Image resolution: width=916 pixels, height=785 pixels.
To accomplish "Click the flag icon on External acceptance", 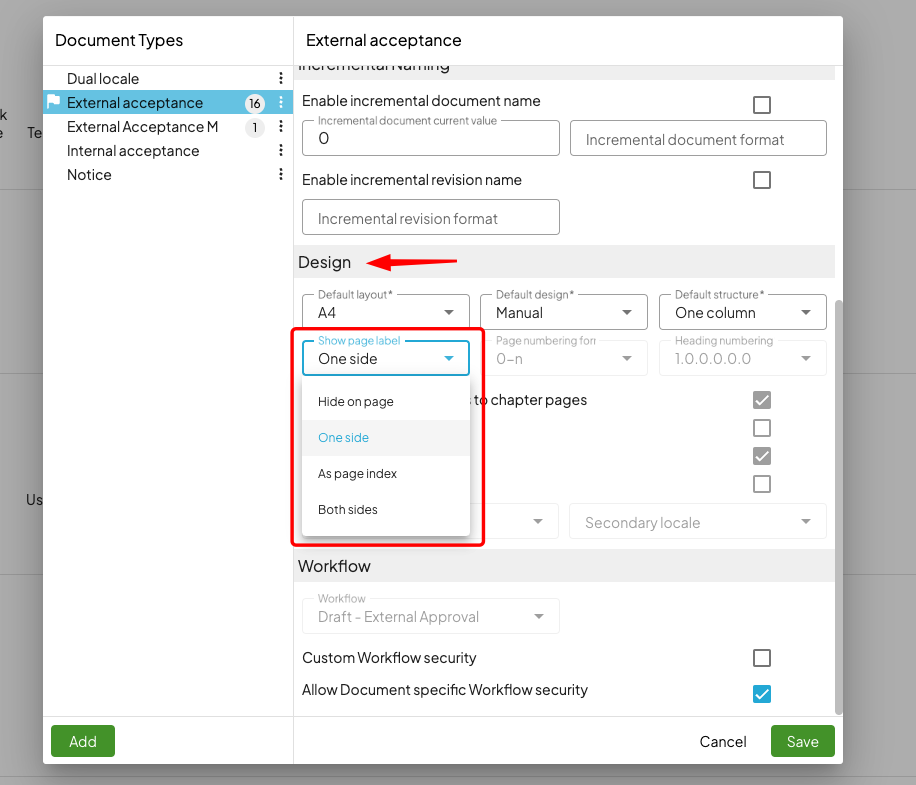I will (56, 102).
